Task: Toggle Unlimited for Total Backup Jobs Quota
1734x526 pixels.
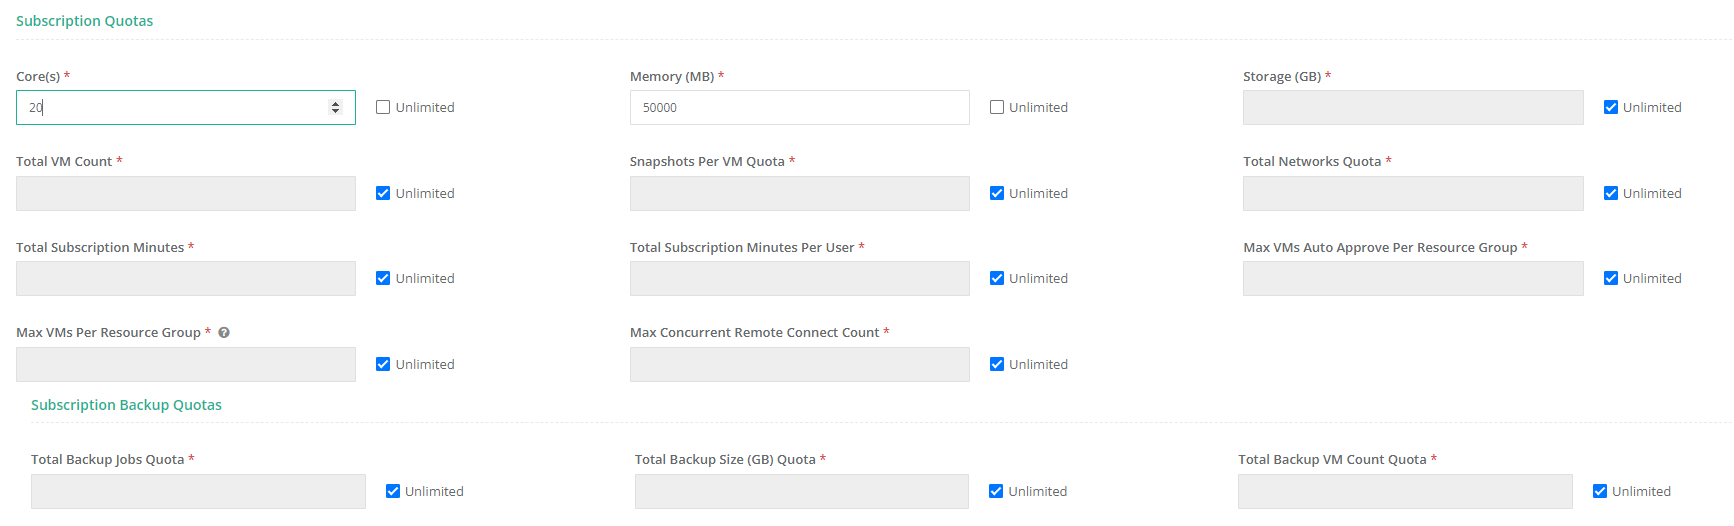Action: pos(393,492)
